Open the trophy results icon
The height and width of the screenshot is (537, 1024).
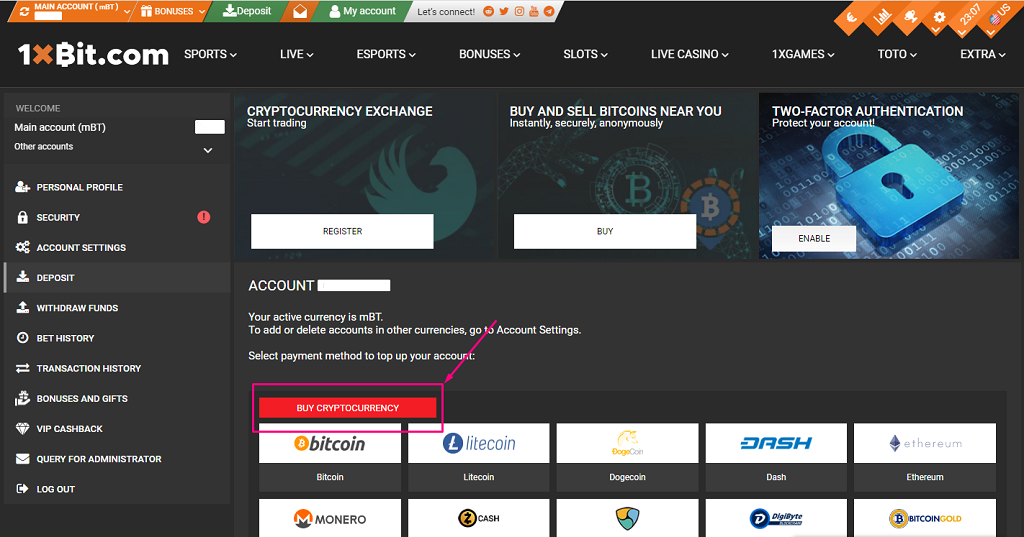pos(910,18)
